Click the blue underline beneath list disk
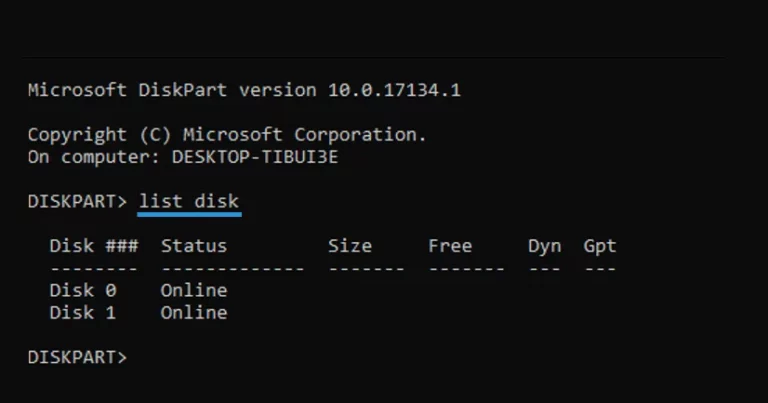Screen dimensions: 768x403 (x=190, y=214)
